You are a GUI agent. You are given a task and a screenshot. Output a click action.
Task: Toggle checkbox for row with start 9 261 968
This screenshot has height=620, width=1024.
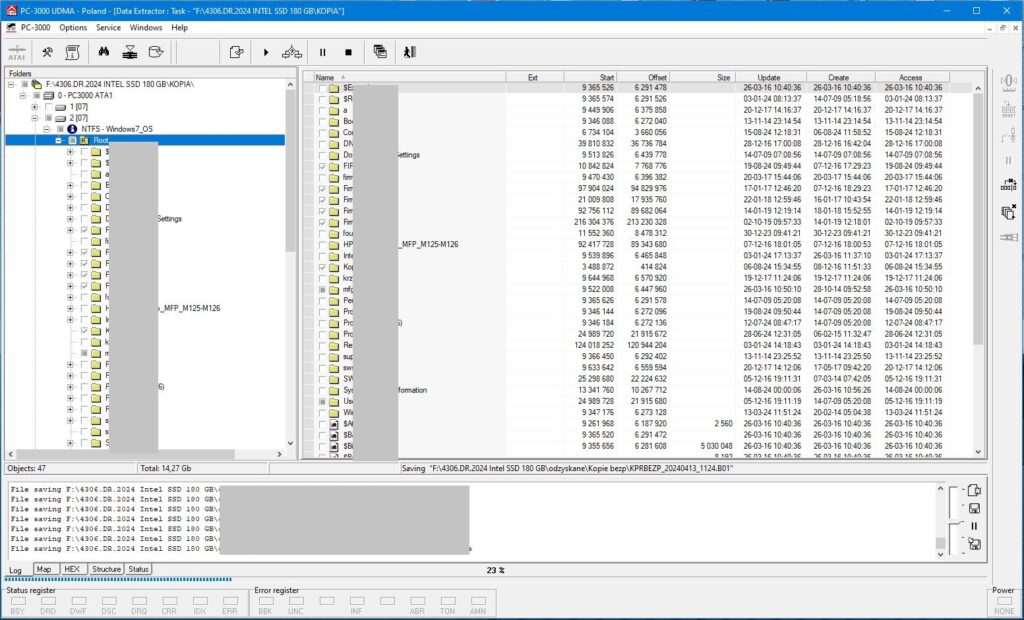point(323,424)
